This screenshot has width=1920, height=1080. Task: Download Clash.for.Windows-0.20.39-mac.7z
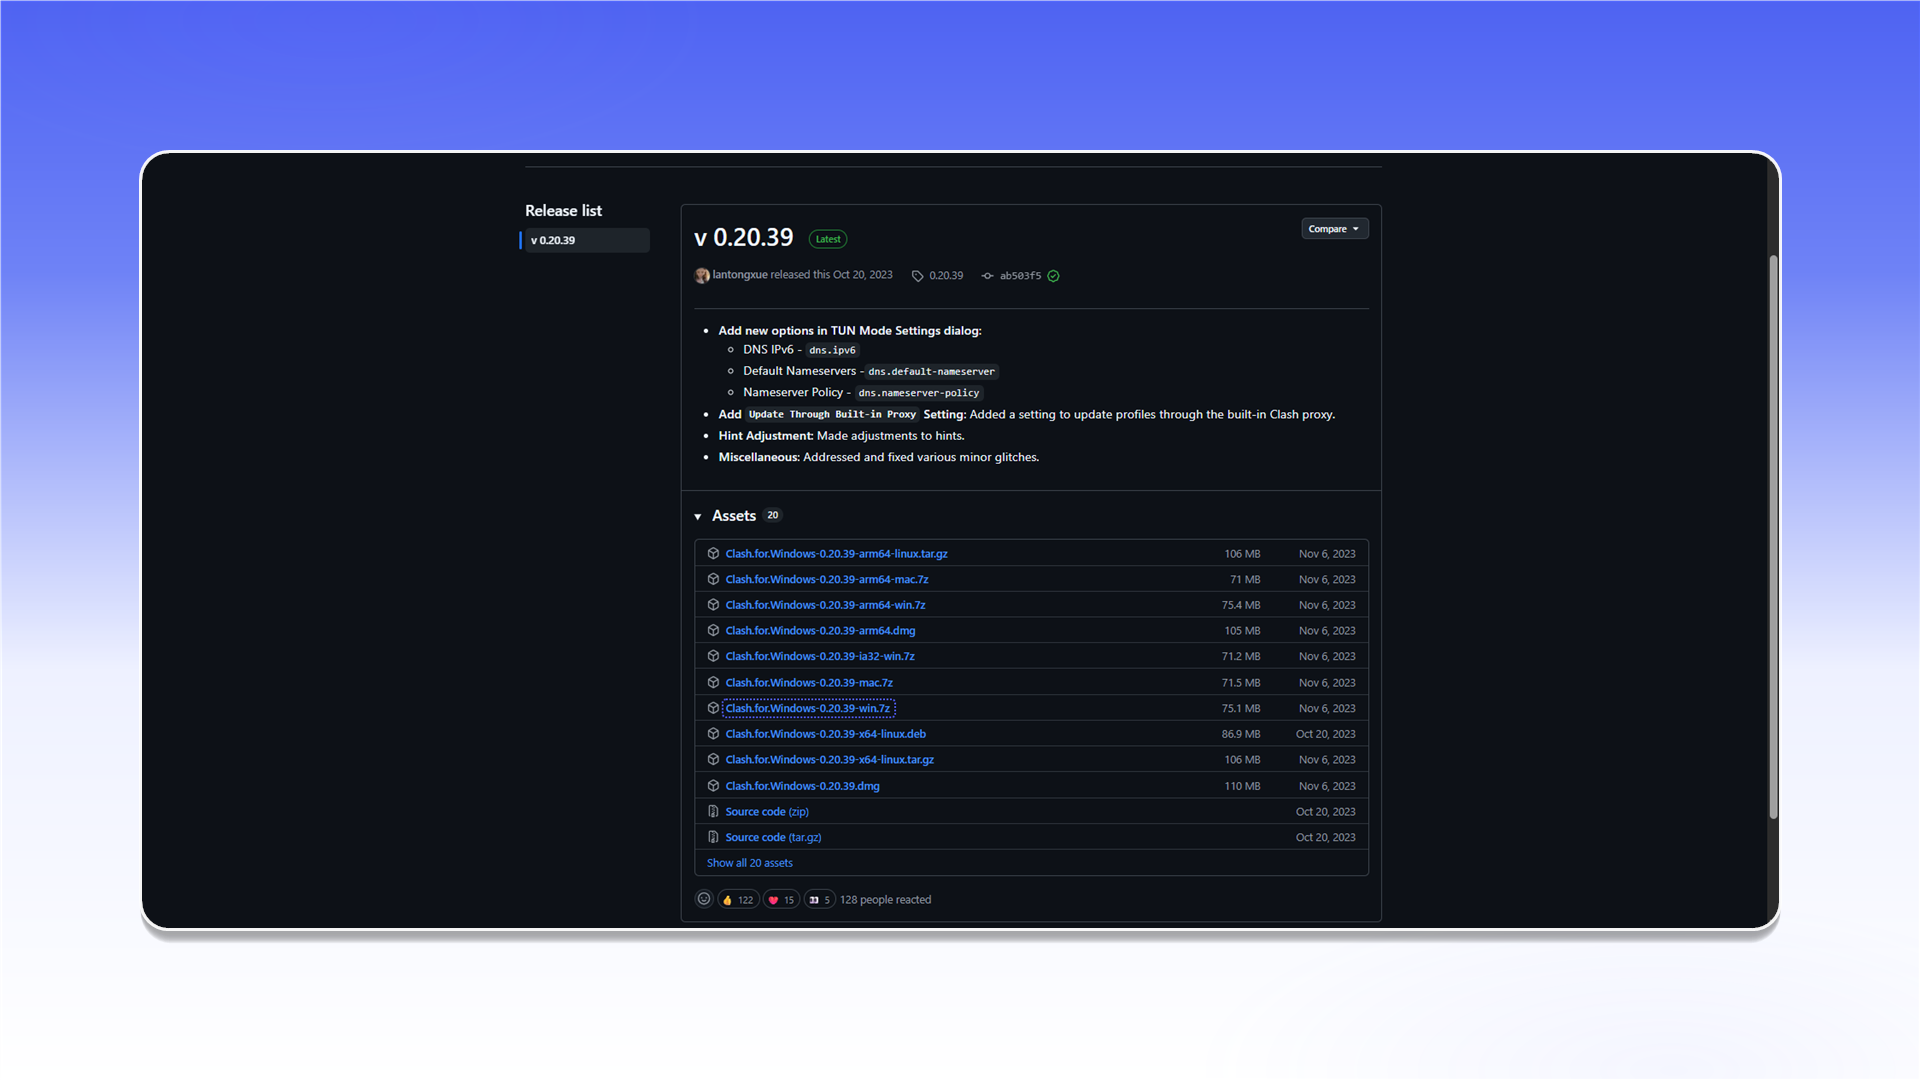(809, 683)
